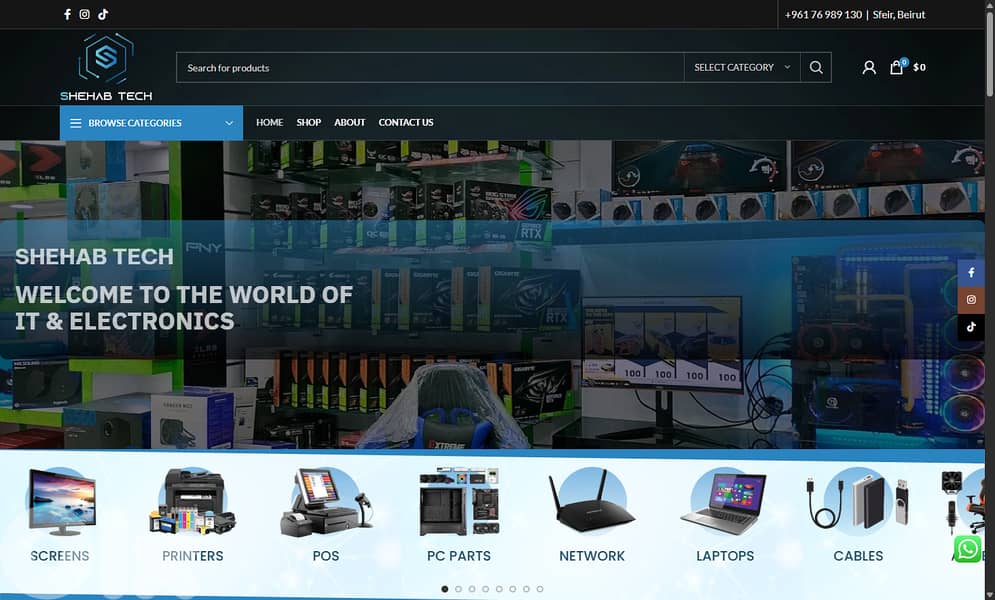
Task: Click the Printers label link
Action: 193,556
